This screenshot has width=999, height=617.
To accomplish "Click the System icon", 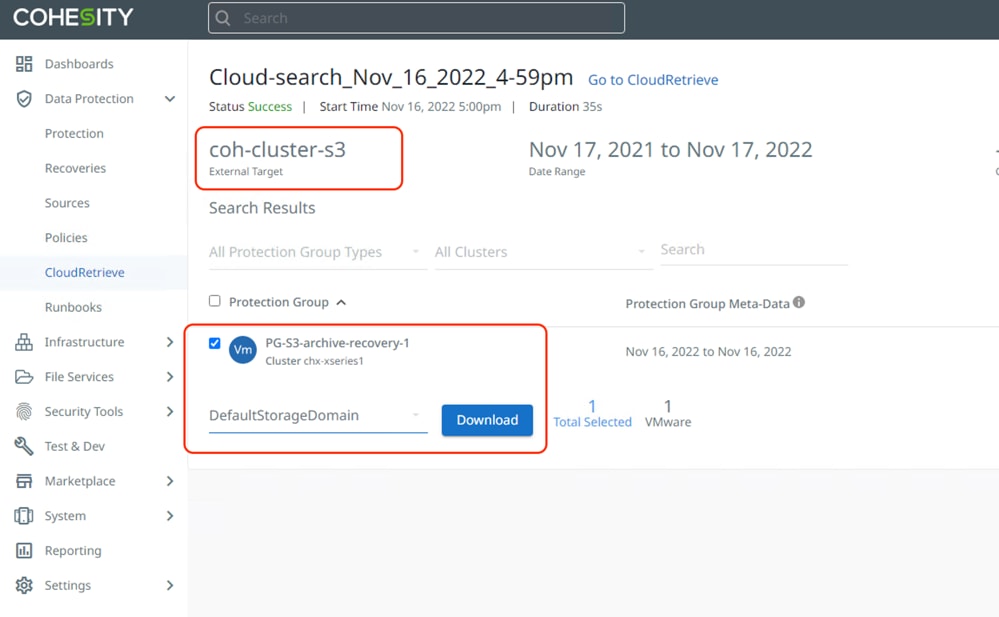I will [24, 516].
